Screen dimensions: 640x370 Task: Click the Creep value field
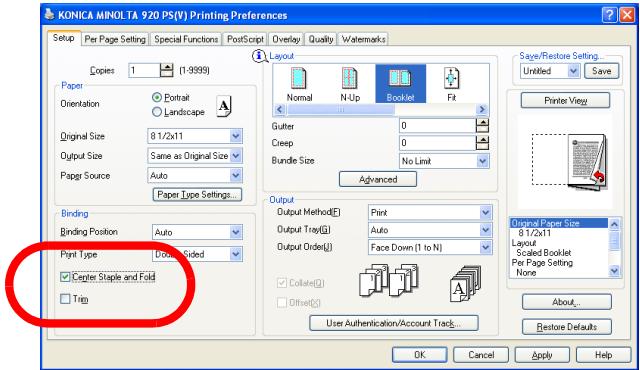[x=437, y=143]
